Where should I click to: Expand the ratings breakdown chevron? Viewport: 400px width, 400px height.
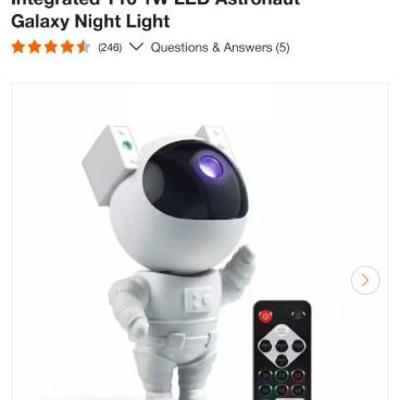pyautogui.click(x=136, y=47)
